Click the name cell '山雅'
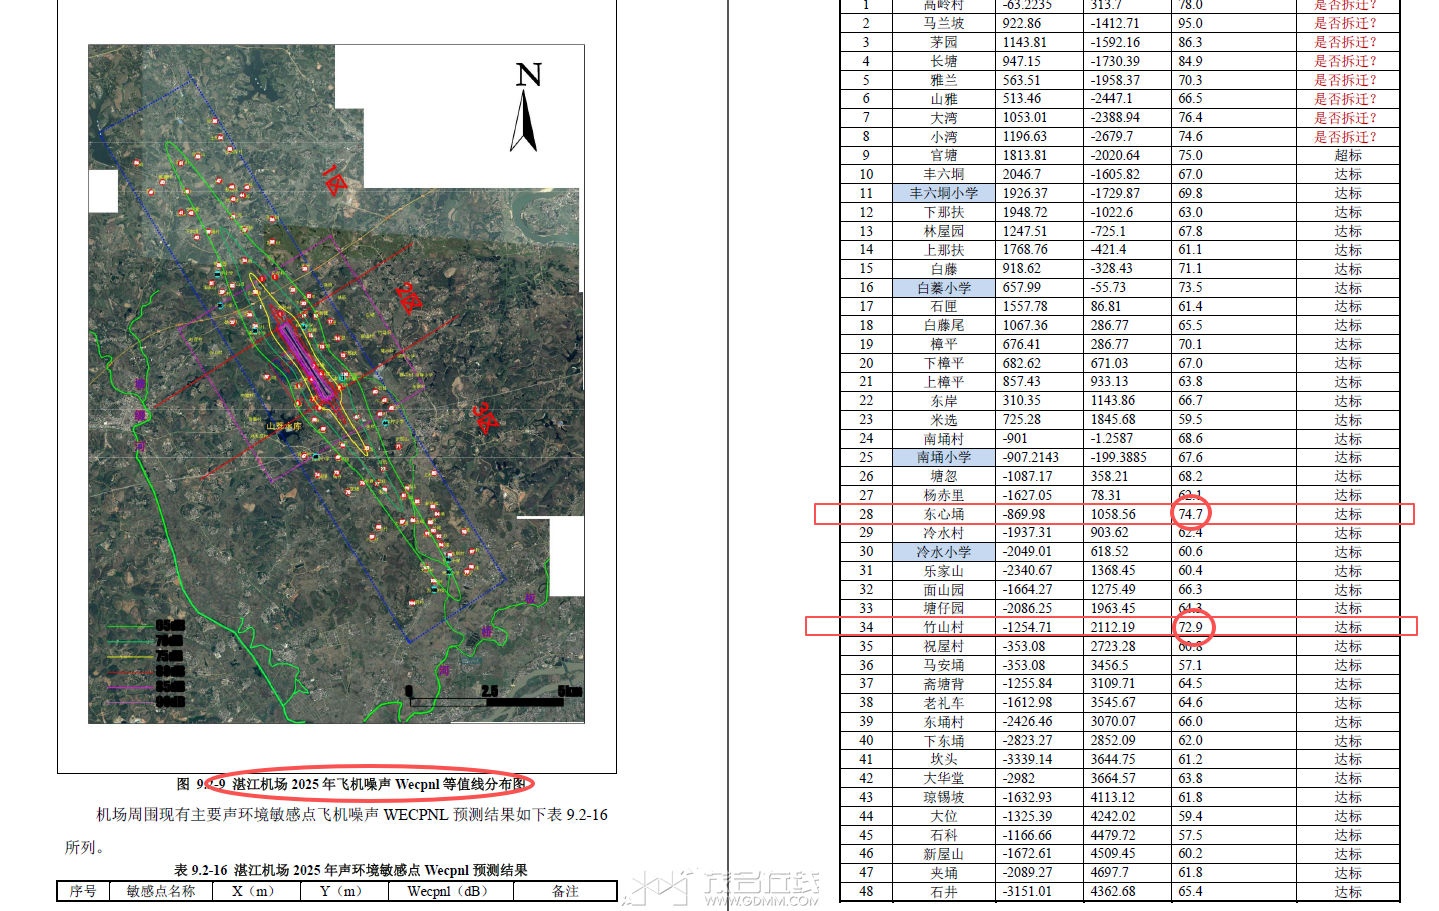Screen dimensions: 1439x911 coord(943,99)
